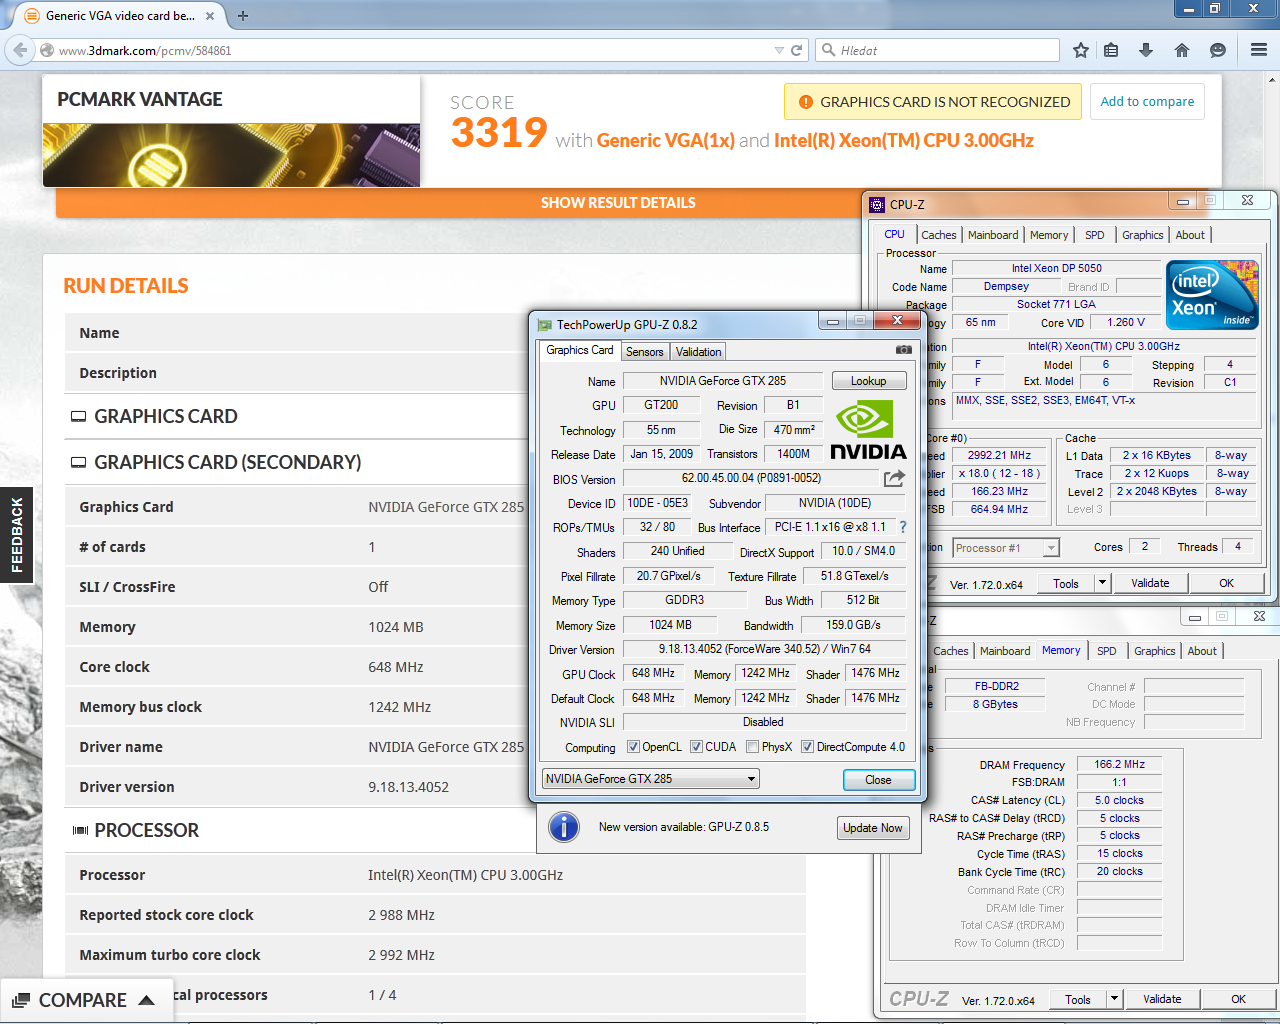Click the GPU-Z screenshot camera icon
Screen dimensions: 1280x1024
904,350
